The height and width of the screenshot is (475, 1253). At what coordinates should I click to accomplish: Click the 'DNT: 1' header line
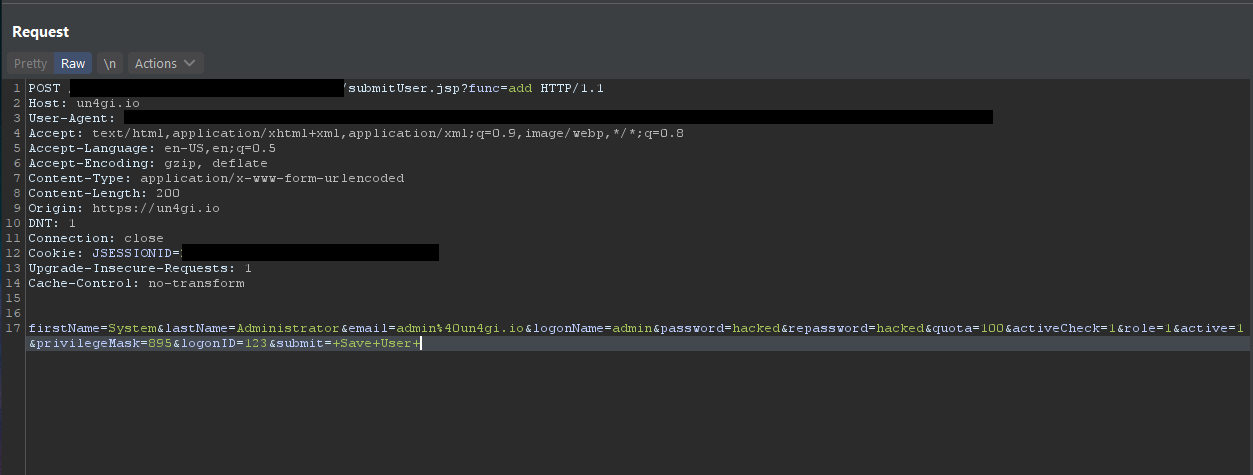tap(52, 223)
